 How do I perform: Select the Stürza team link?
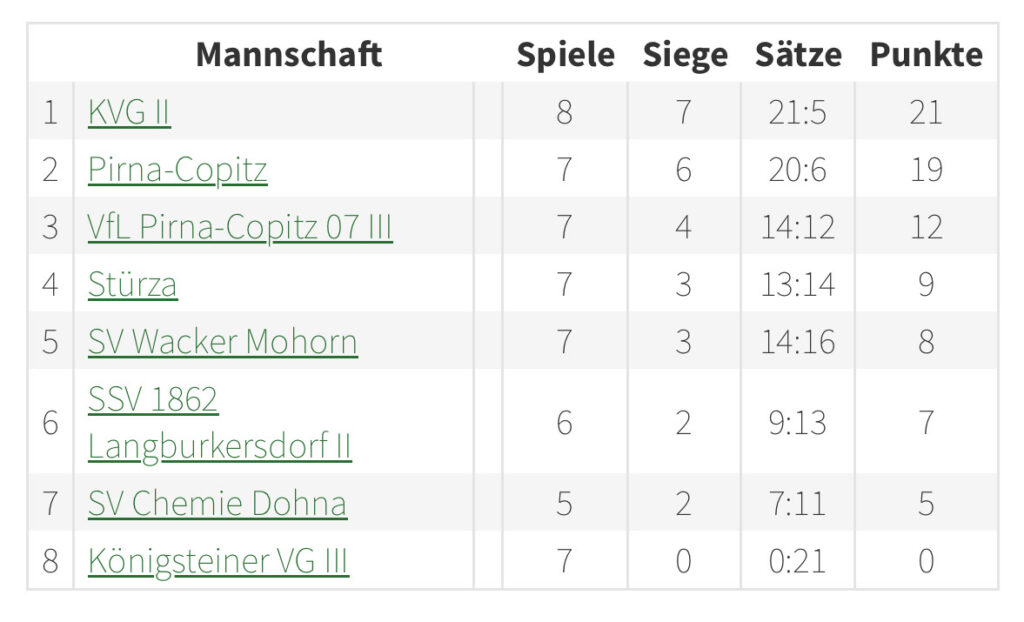tap(132, 285)
